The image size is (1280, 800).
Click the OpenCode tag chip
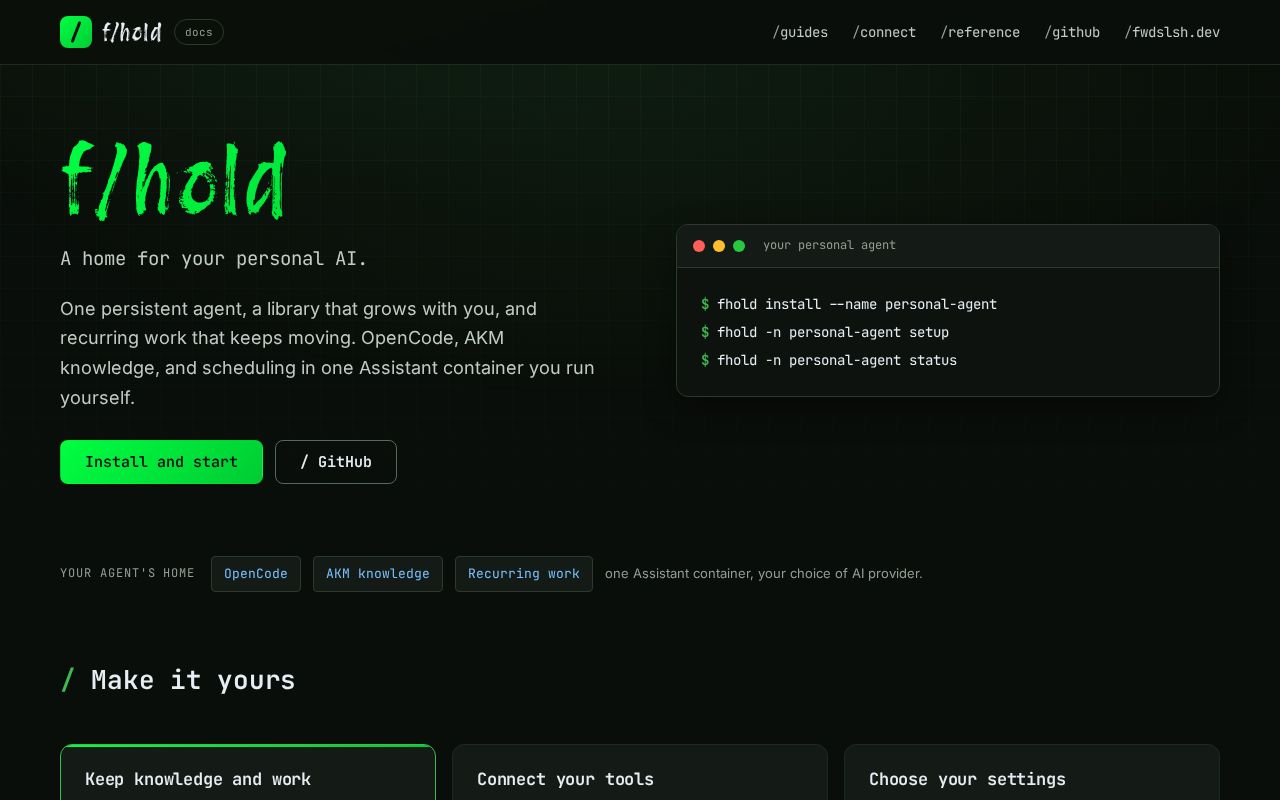coord(256,574)
